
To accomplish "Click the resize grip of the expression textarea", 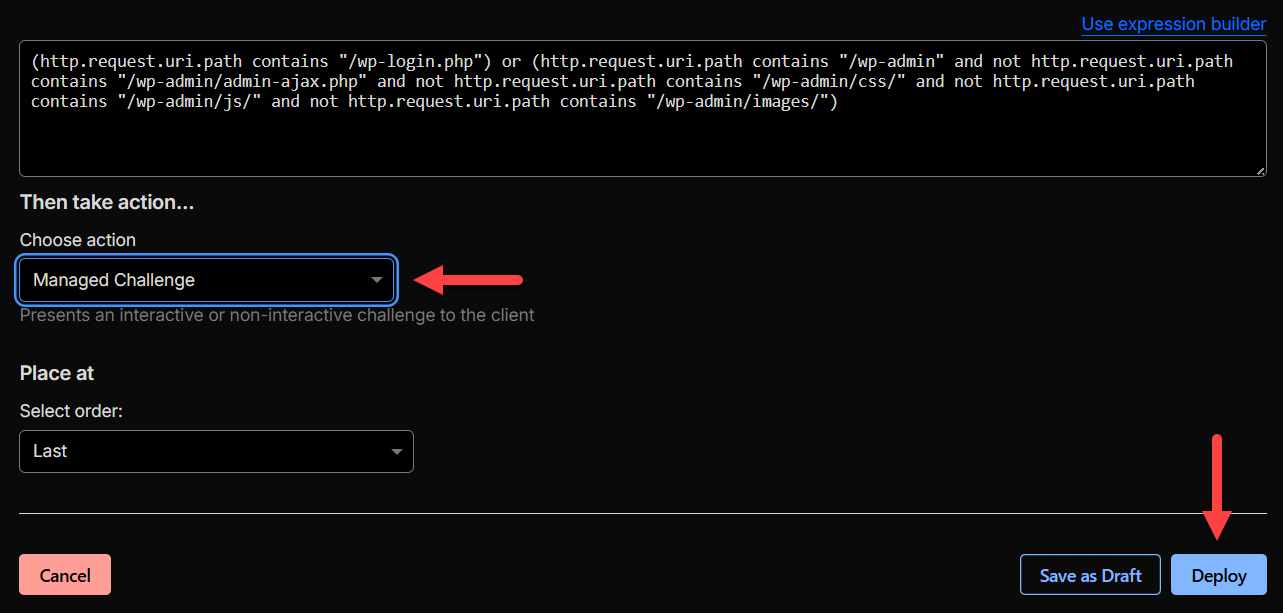I will 1258,168.
